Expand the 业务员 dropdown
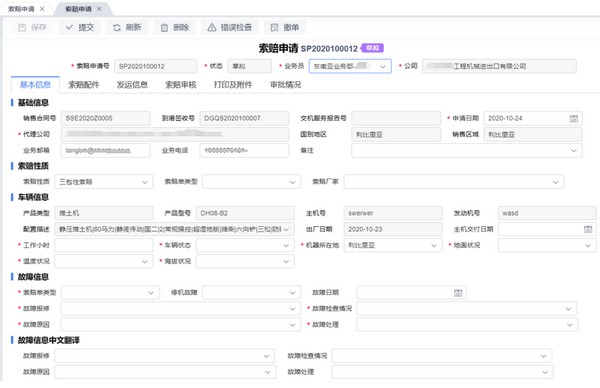This screenshot has height=388, width=600. click(350, 66)
